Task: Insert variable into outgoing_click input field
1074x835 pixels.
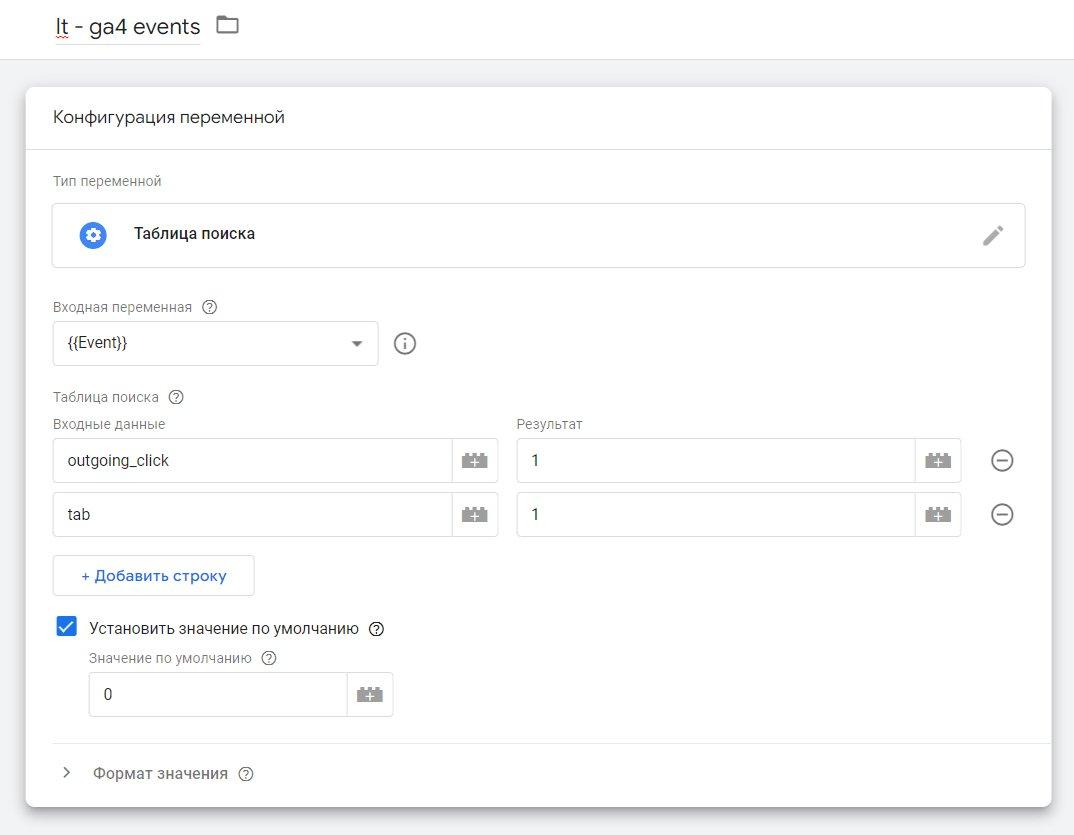Action: 475,461
